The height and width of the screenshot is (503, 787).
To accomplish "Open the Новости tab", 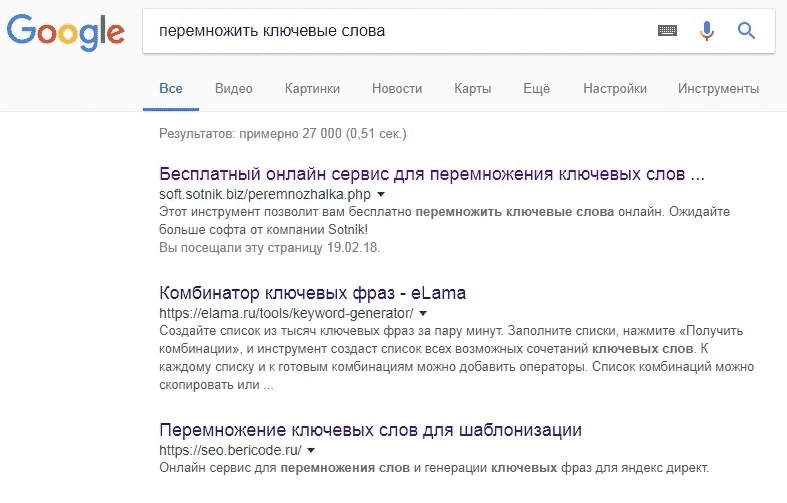I will (397, 88).
